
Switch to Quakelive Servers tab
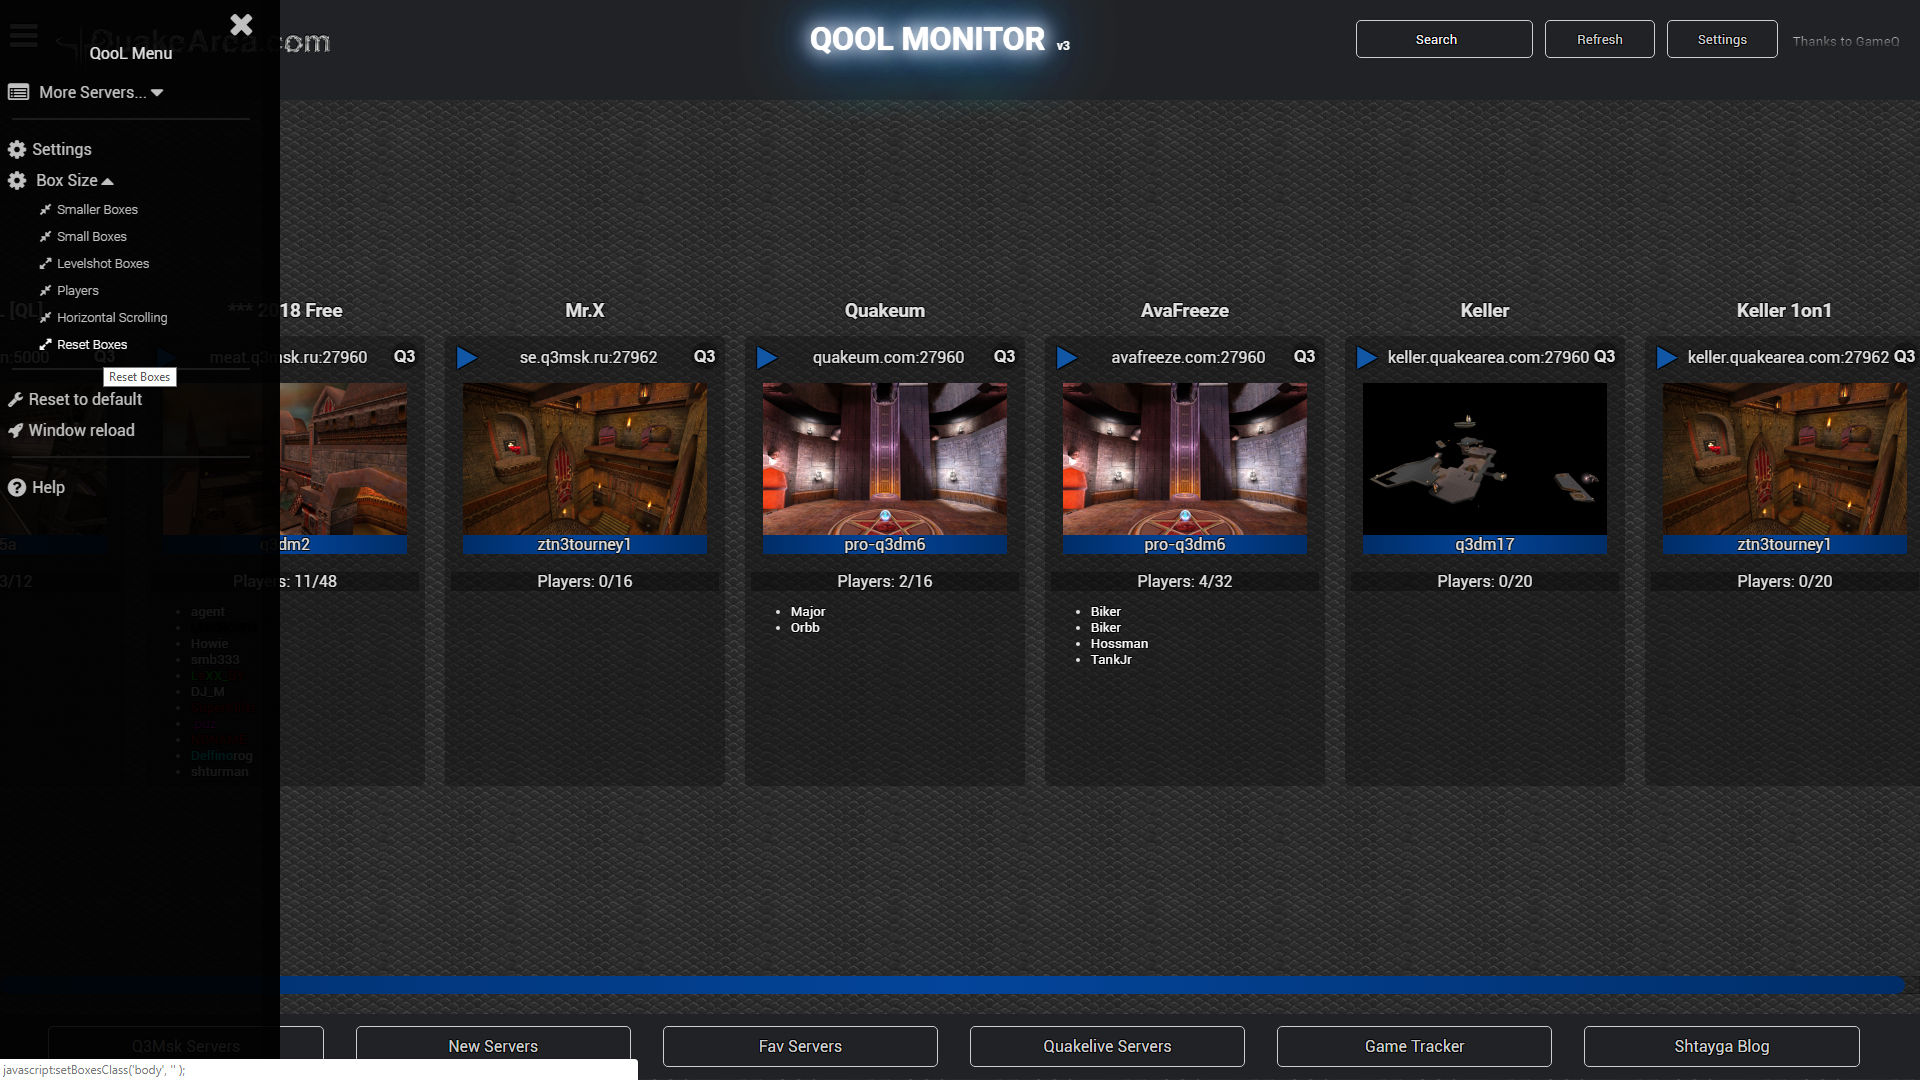(x=1107, y=1046)
